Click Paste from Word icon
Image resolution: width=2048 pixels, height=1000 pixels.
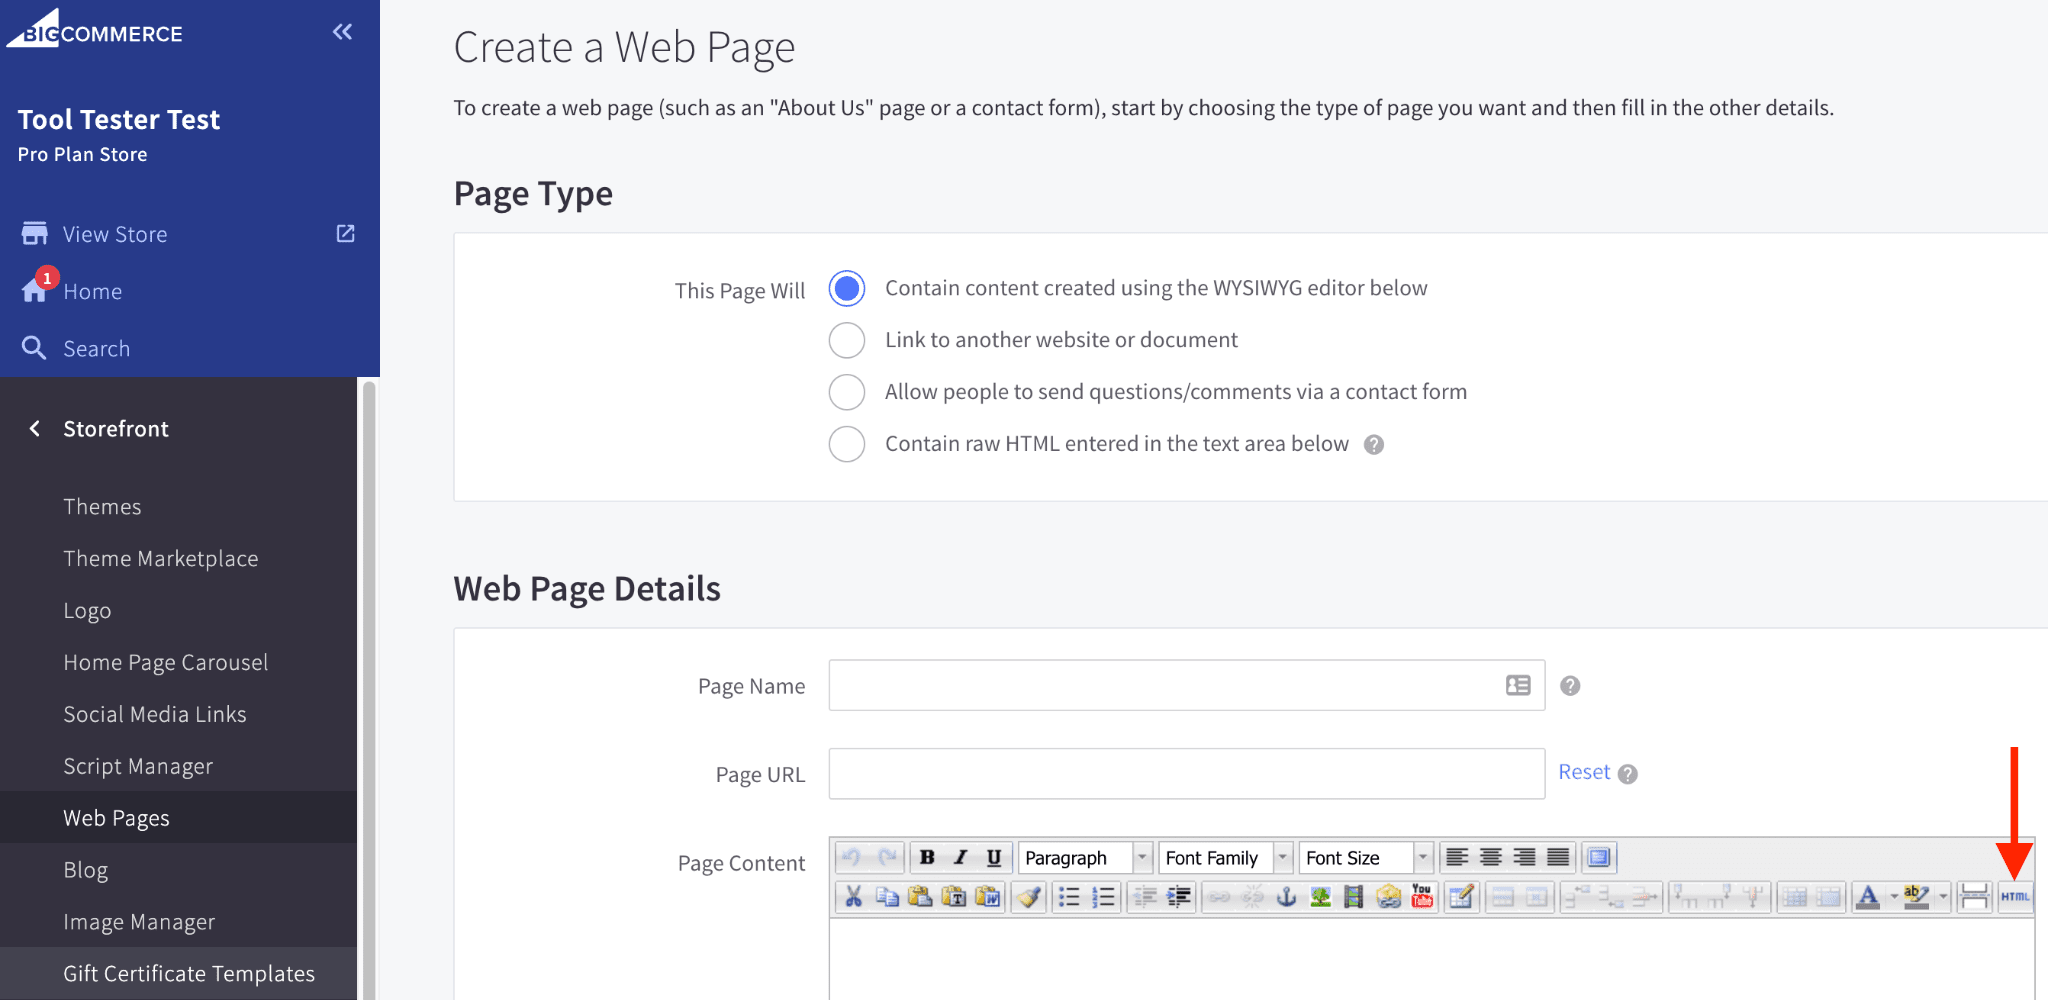pyautogui.click(x=988, y=897)
